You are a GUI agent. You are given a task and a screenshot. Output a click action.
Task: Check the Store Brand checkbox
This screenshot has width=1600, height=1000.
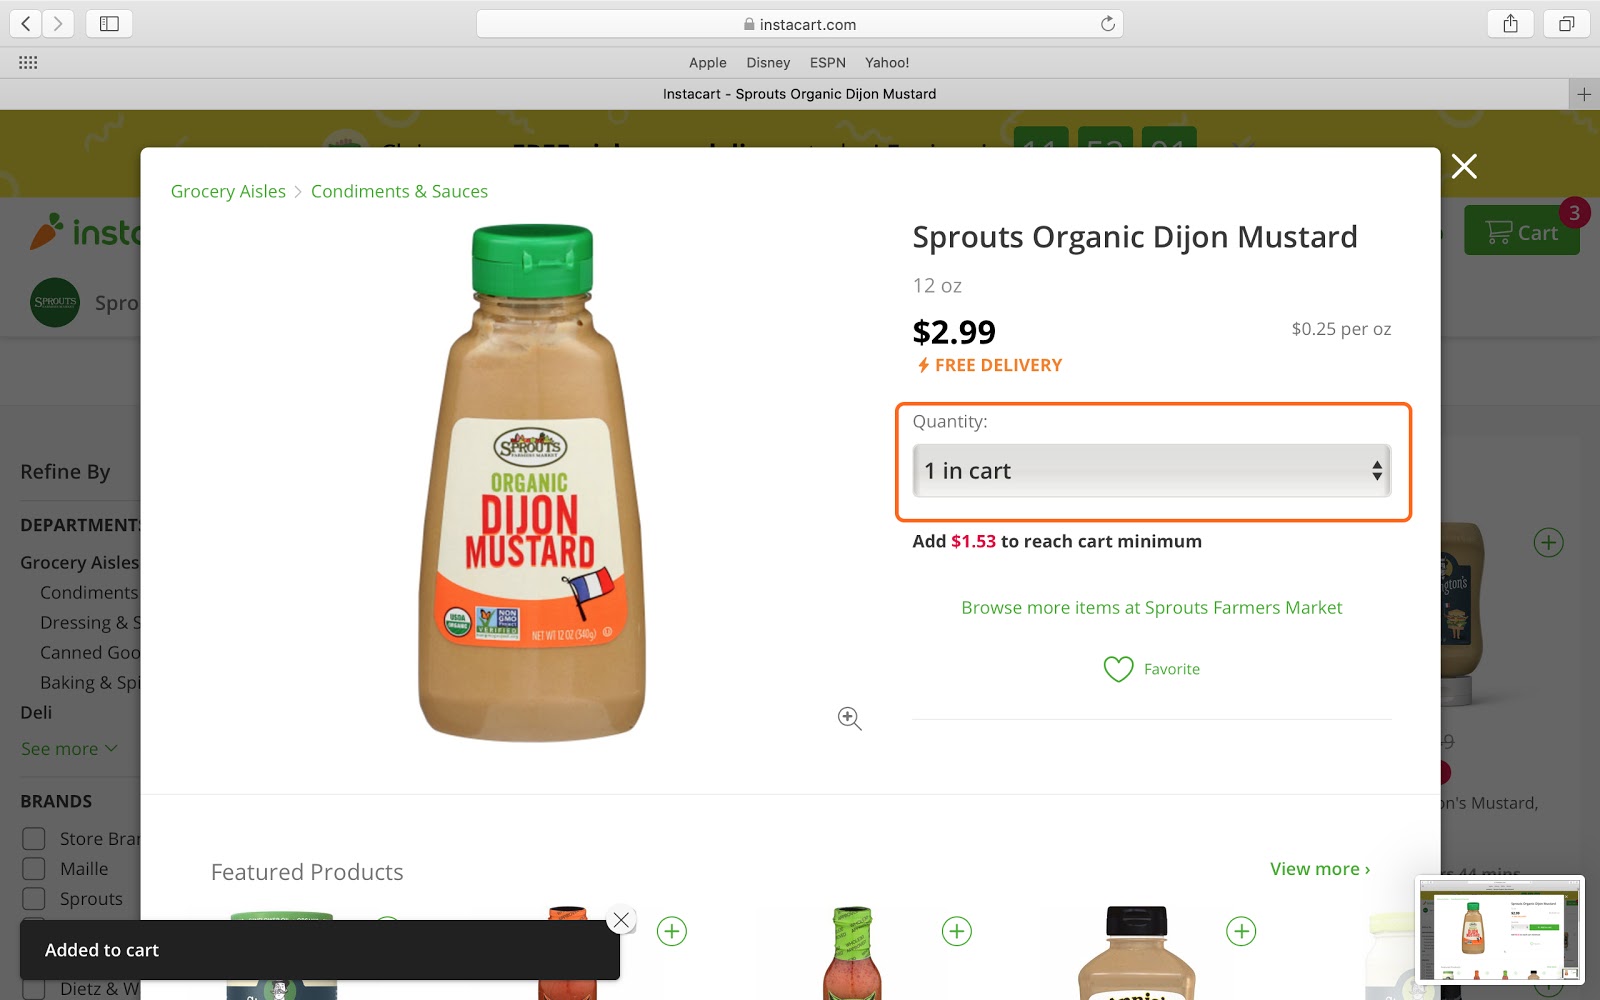34,839
